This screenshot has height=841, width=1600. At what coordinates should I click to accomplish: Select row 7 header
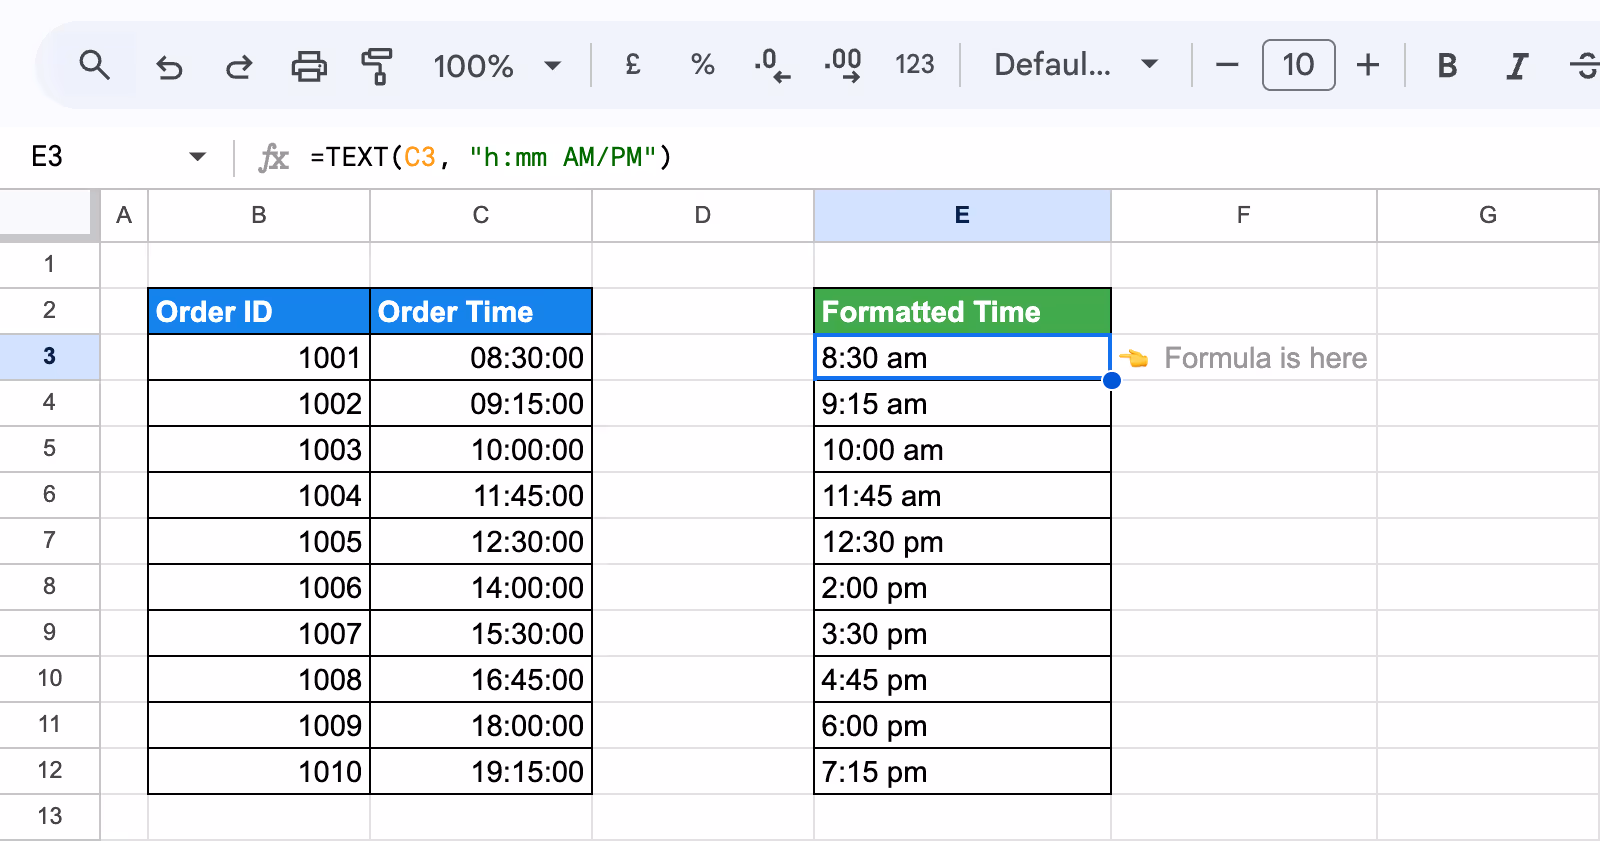[x=49, y=541]
